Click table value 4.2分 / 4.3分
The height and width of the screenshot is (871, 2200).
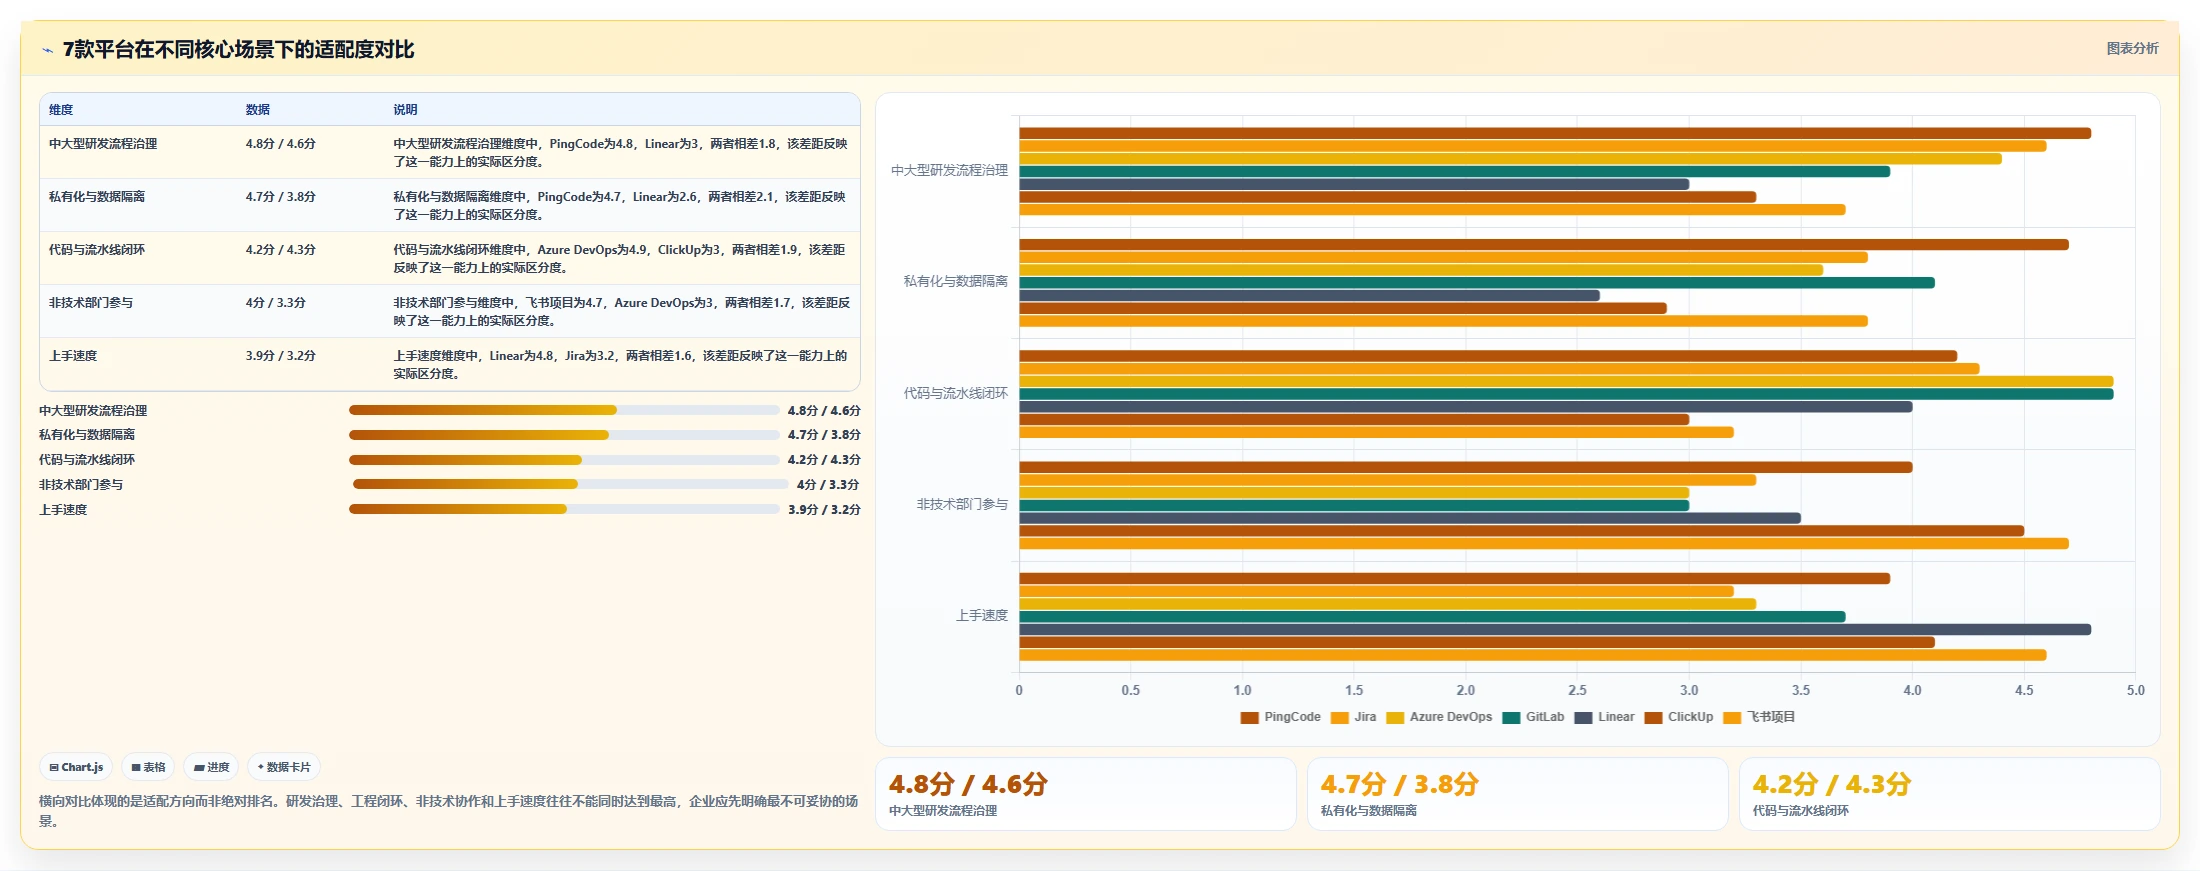coord(281,250)
